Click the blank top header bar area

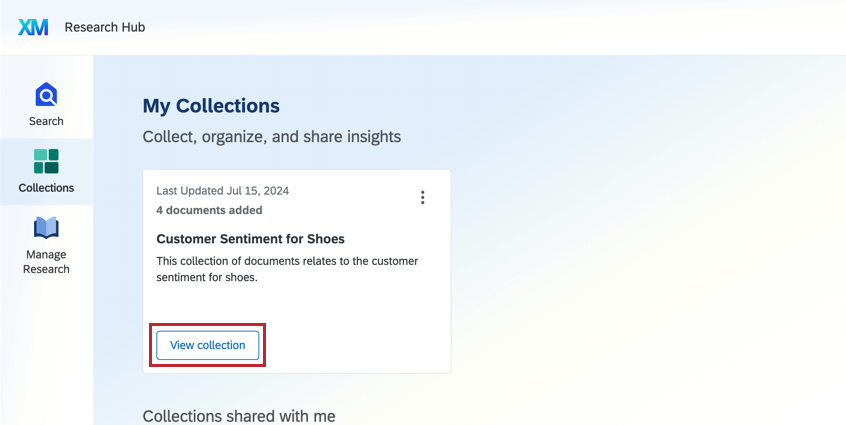click(500, 27)
